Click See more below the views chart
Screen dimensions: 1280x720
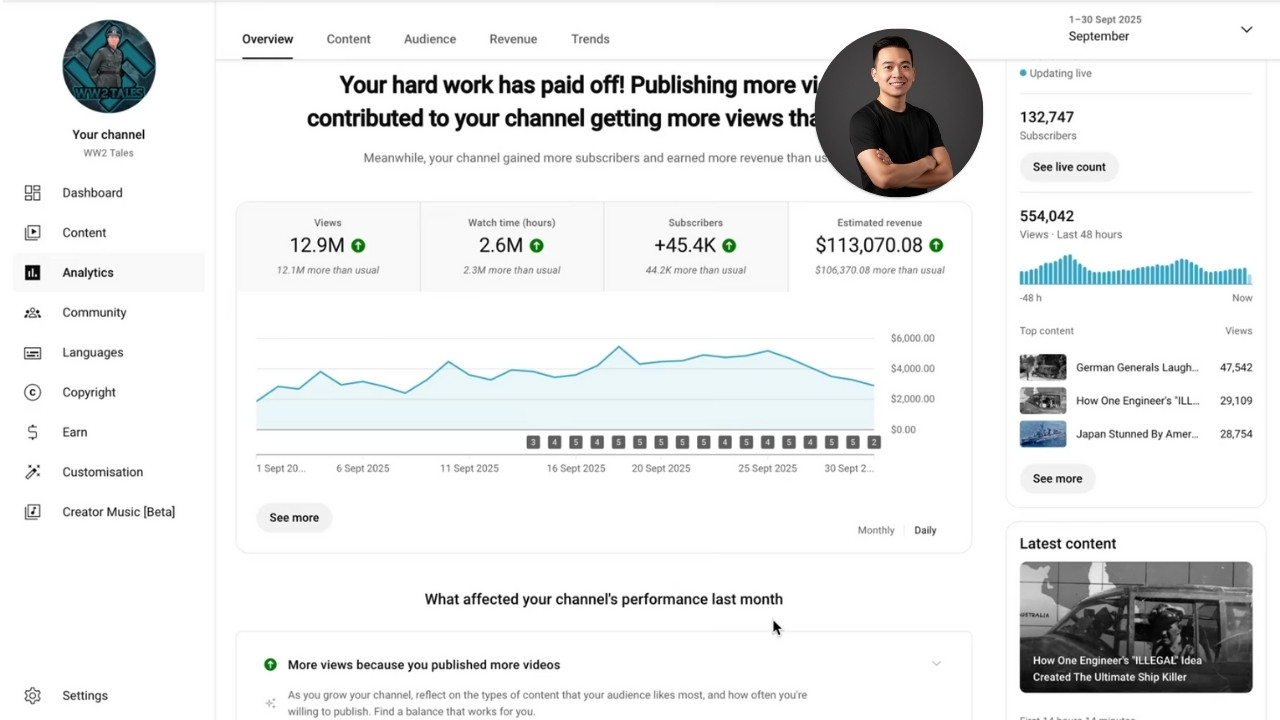(x=293, y=517)
